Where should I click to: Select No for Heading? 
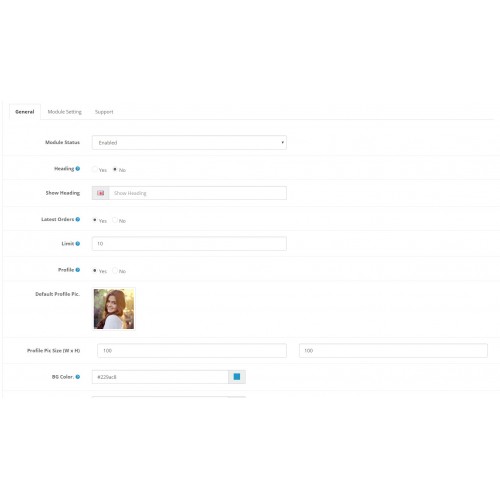115,169
